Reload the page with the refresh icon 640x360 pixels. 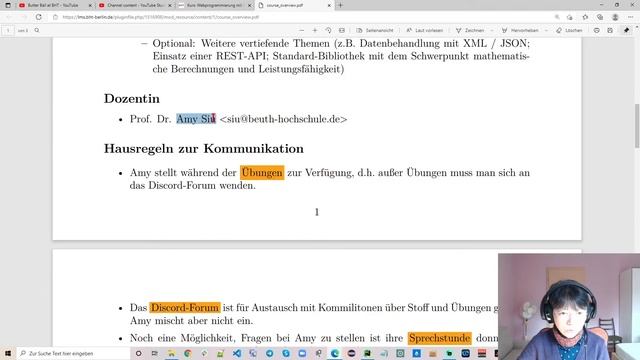[x=39, y=17]
